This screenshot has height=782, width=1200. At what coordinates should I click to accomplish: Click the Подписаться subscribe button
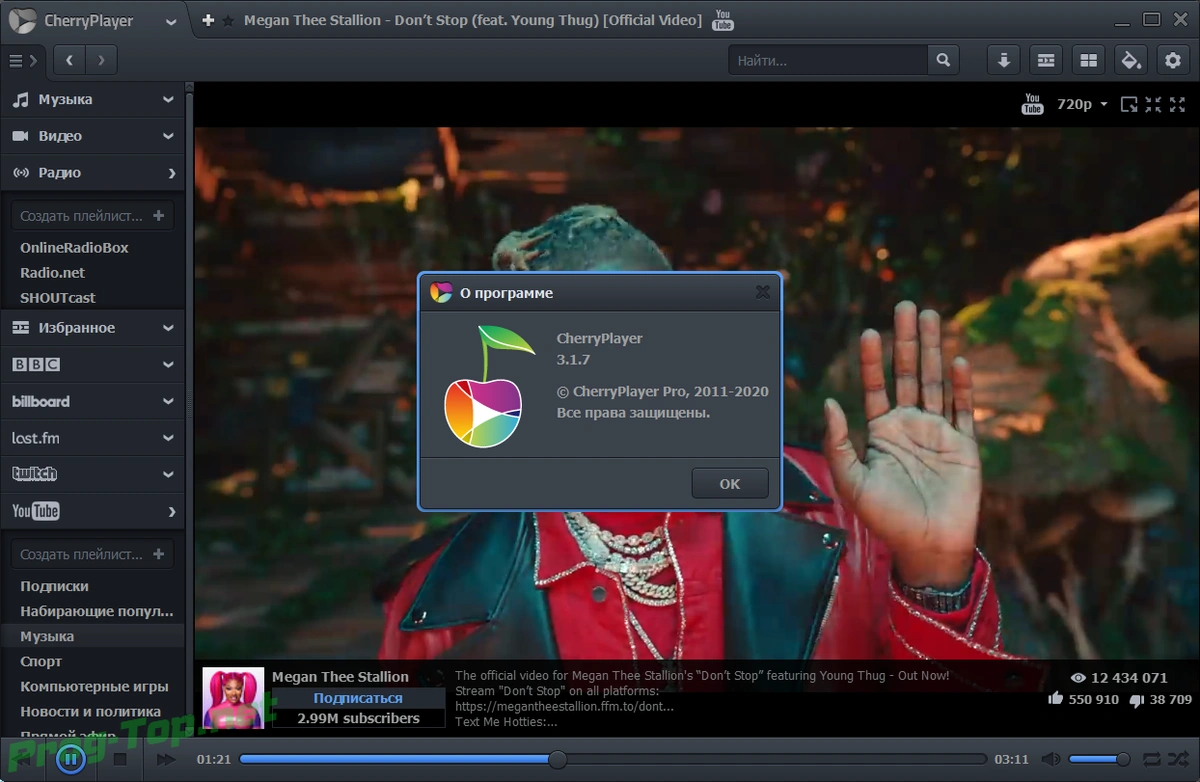(x=358, y=698)
